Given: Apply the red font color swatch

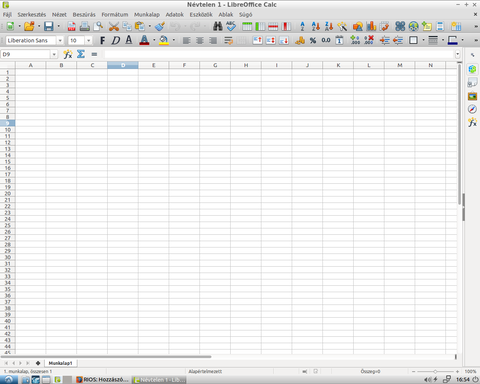Looking at the screenshot, I should pyautogui.click(x=144, y=40).
